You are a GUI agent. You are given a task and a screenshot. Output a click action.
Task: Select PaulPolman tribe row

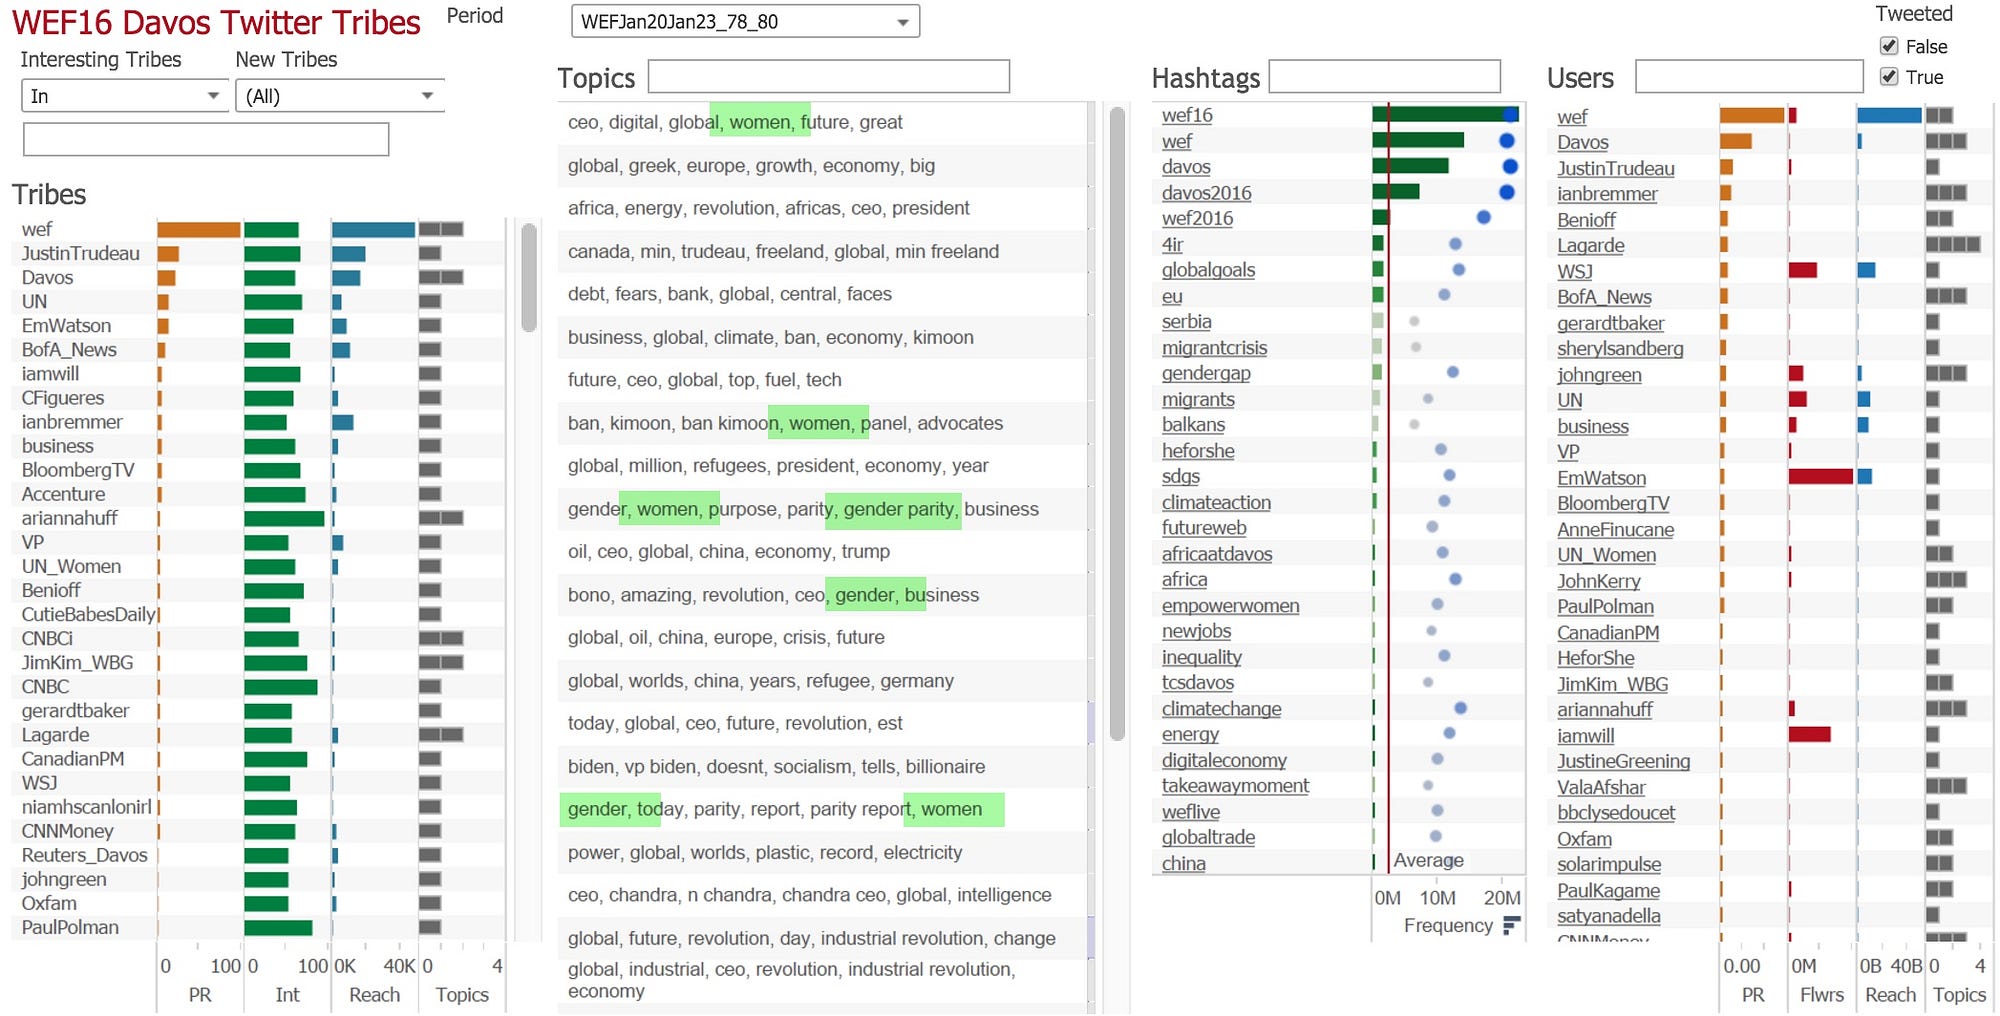[70, 927]
